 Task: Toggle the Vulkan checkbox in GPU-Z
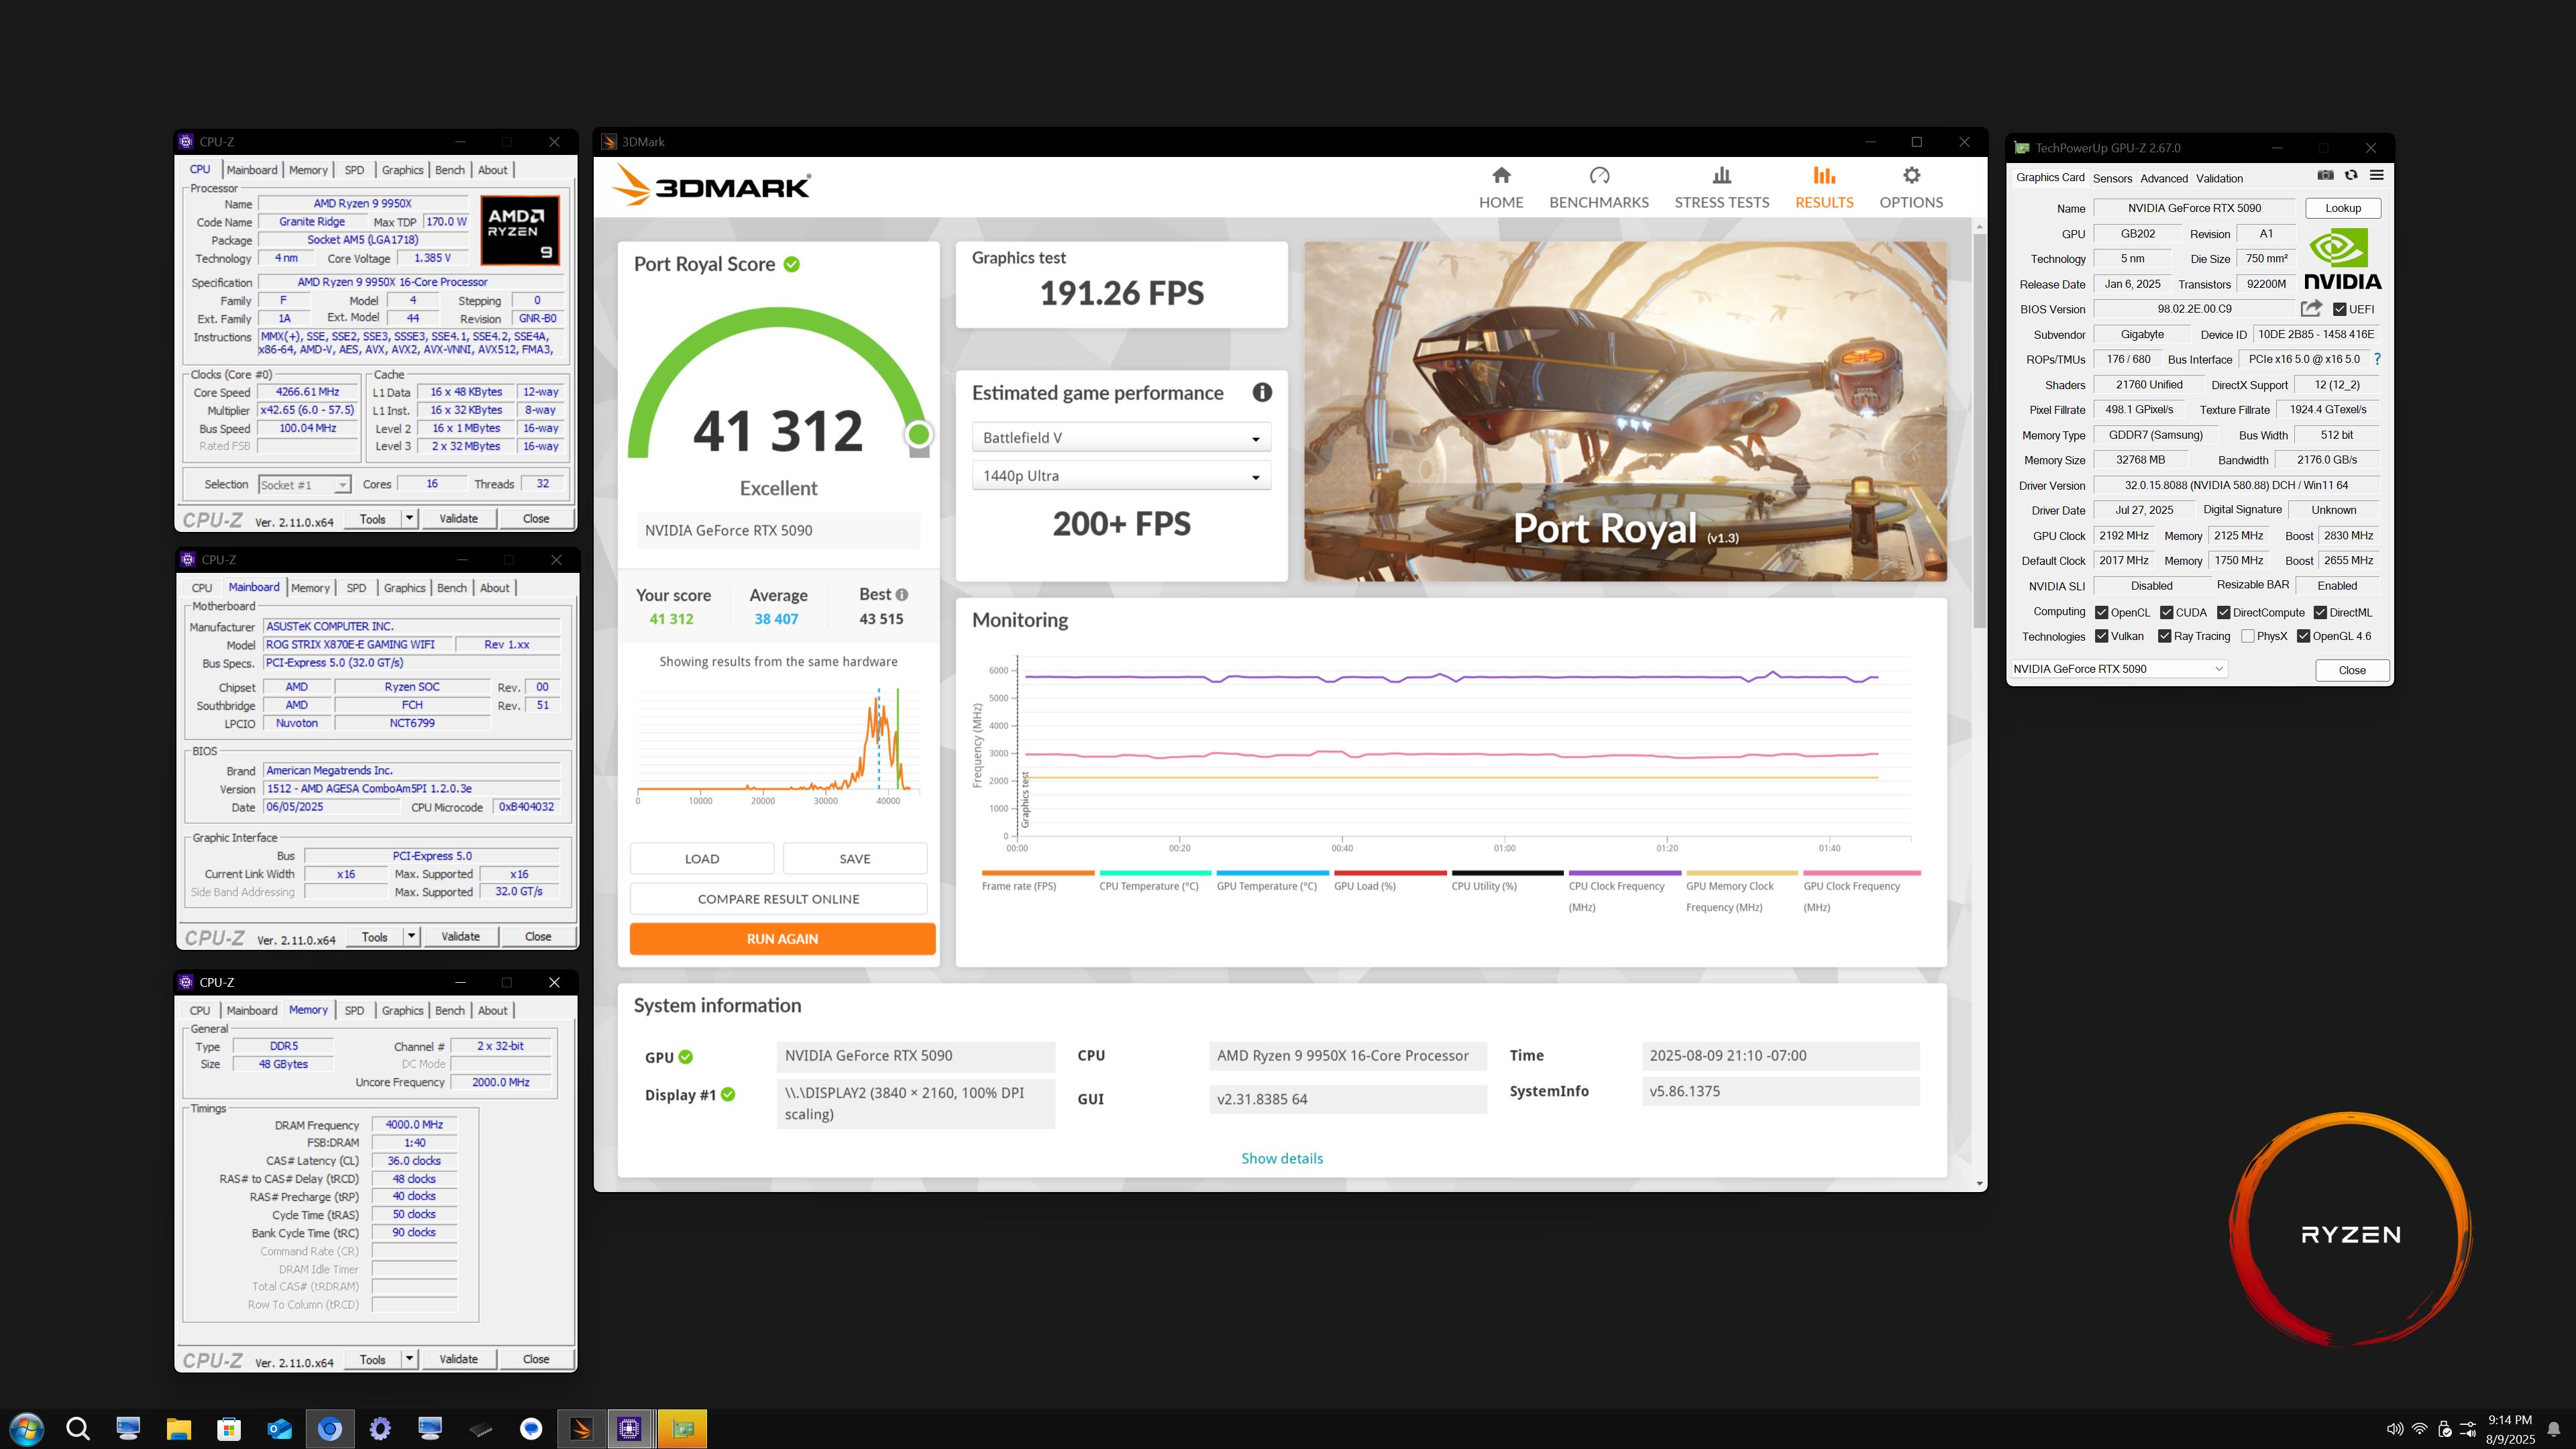(2101, 636)
